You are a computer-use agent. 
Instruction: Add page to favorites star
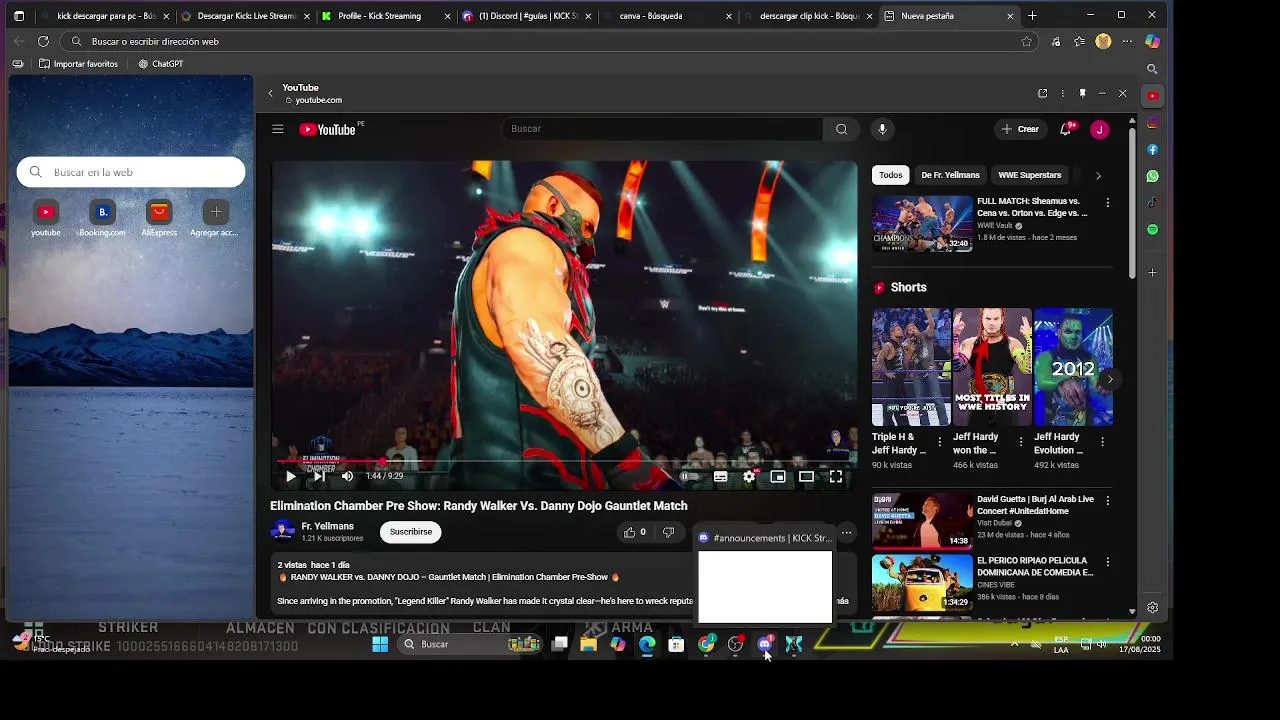[1026, 41]
